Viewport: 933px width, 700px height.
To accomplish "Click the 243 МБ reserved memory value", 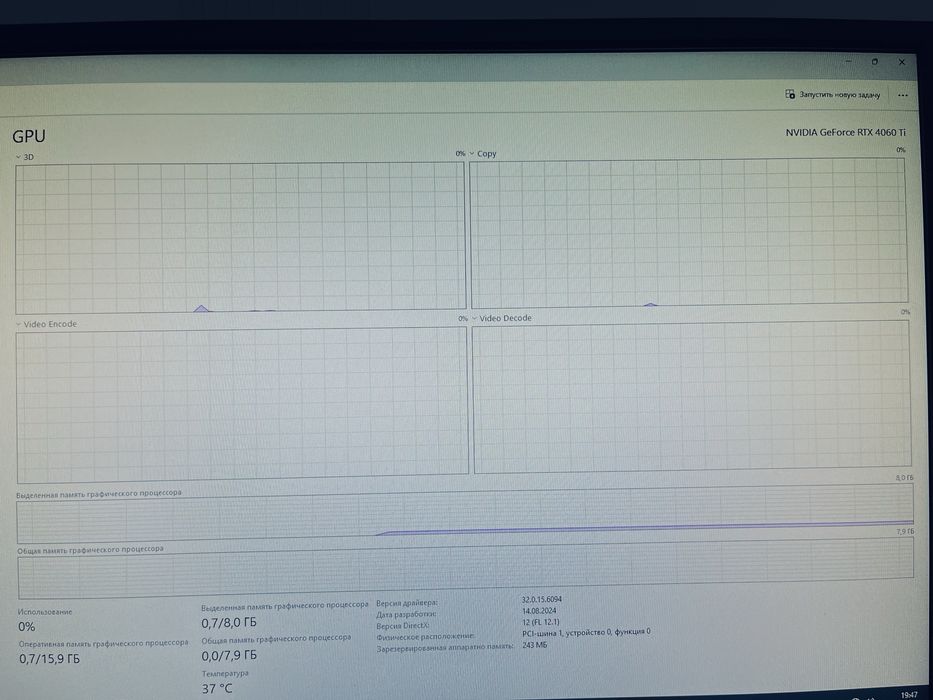I will point(534,645).
